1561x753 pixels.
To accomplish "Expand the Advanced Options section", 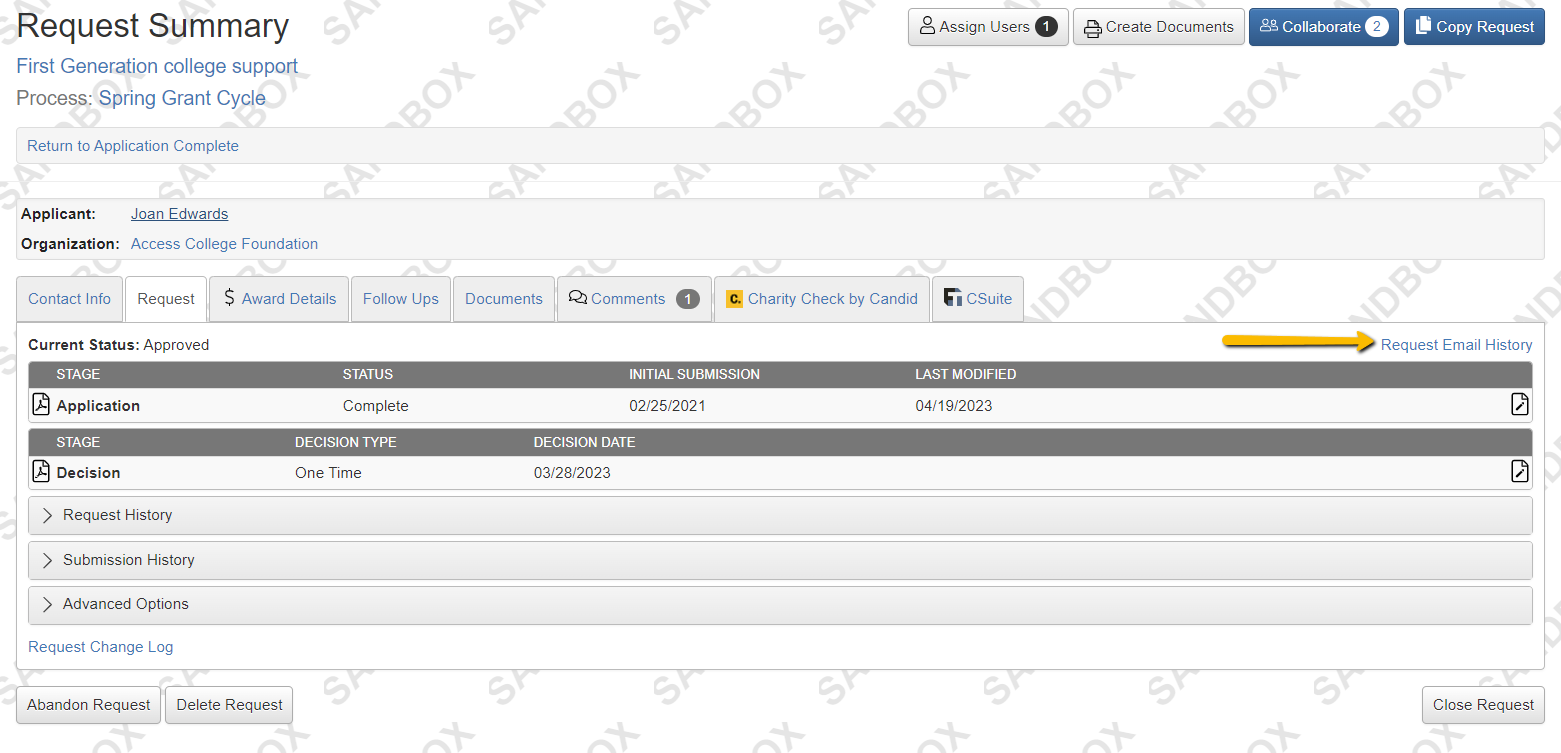I will [x=780, y=604].
